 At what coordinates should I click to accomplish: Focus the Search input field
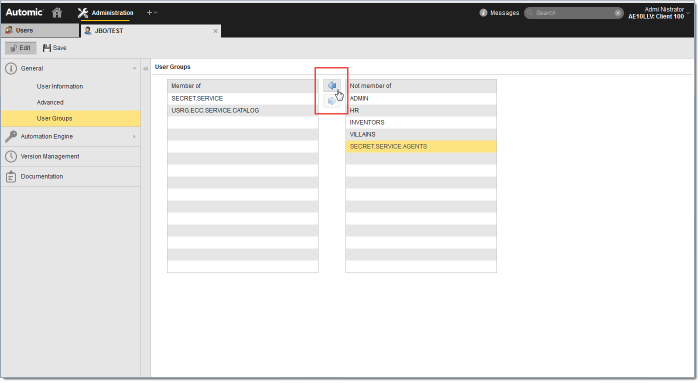tap(573, 12)
